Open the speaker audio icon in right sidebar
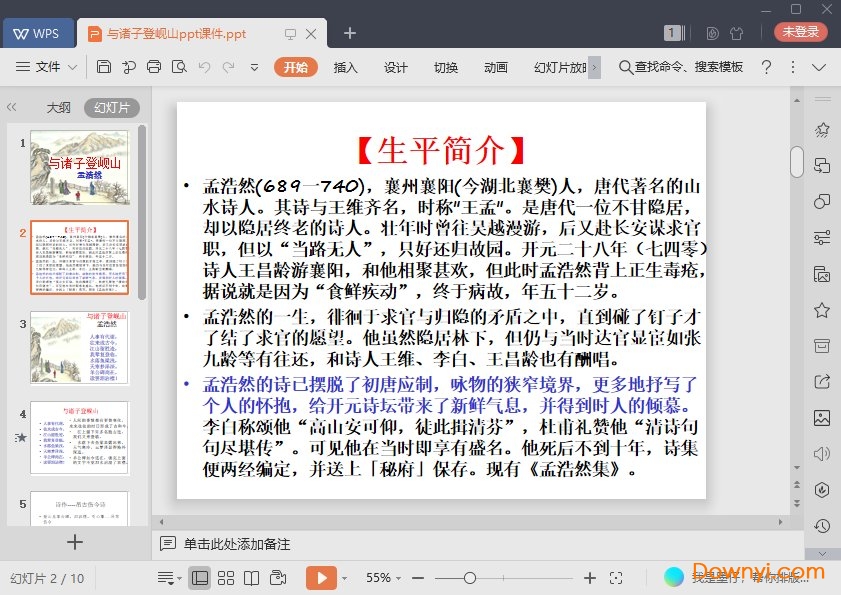 coord(822,453)
